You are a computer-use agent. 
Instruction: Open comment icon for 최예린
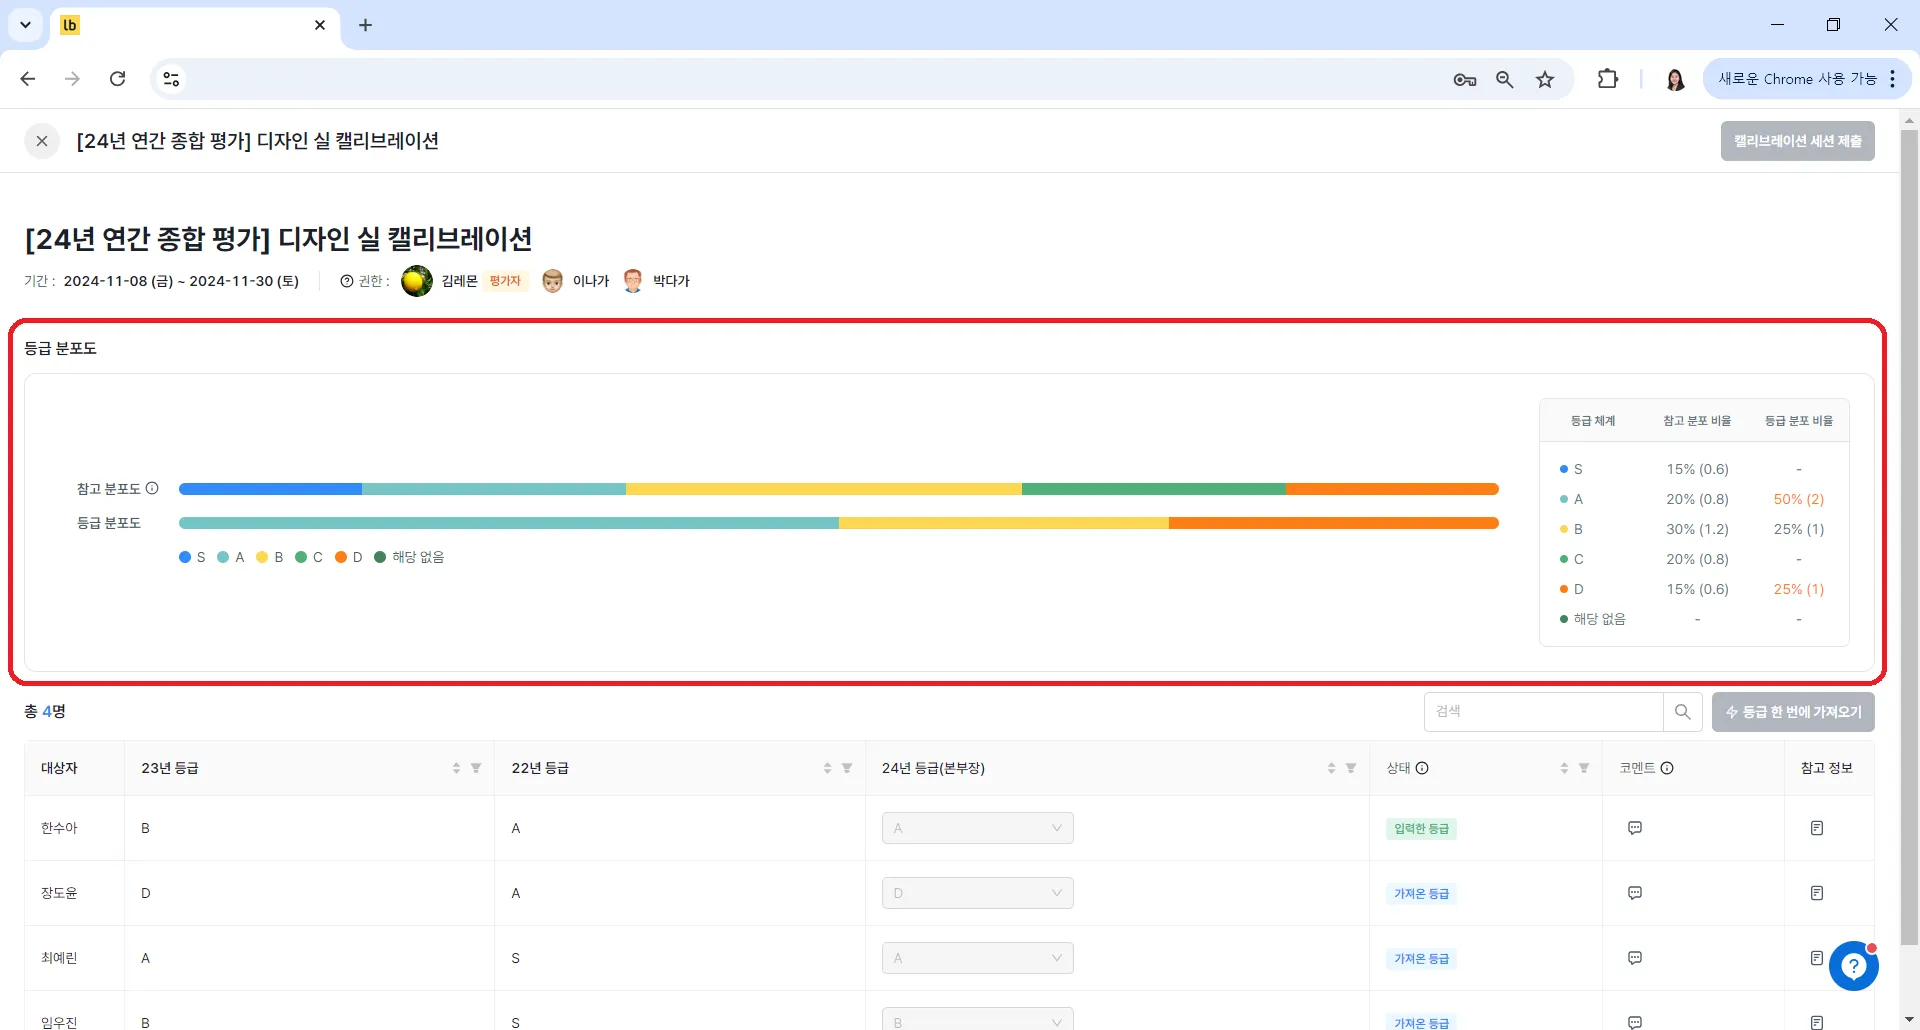coord(1635,958)
